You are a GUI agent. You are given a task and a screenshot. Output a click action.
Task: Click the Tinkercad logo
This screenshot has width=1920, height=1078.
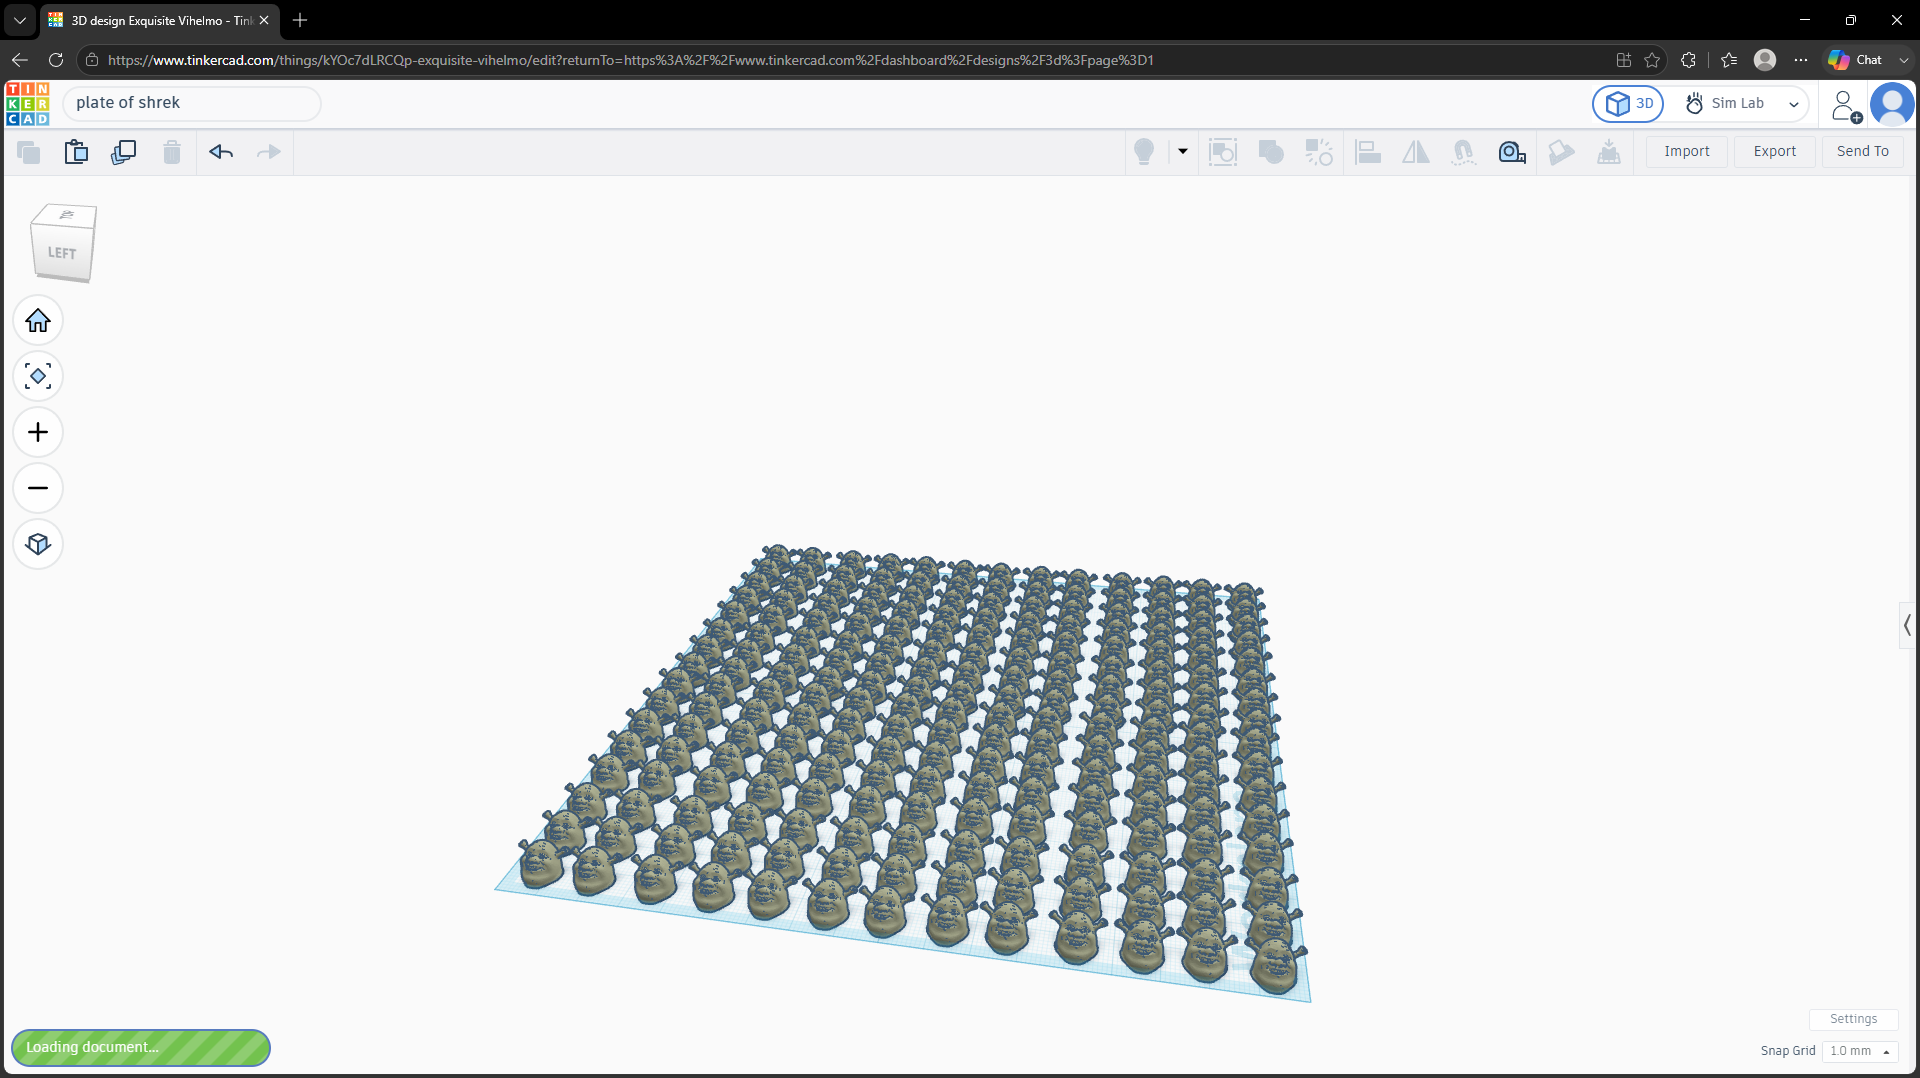27,104
